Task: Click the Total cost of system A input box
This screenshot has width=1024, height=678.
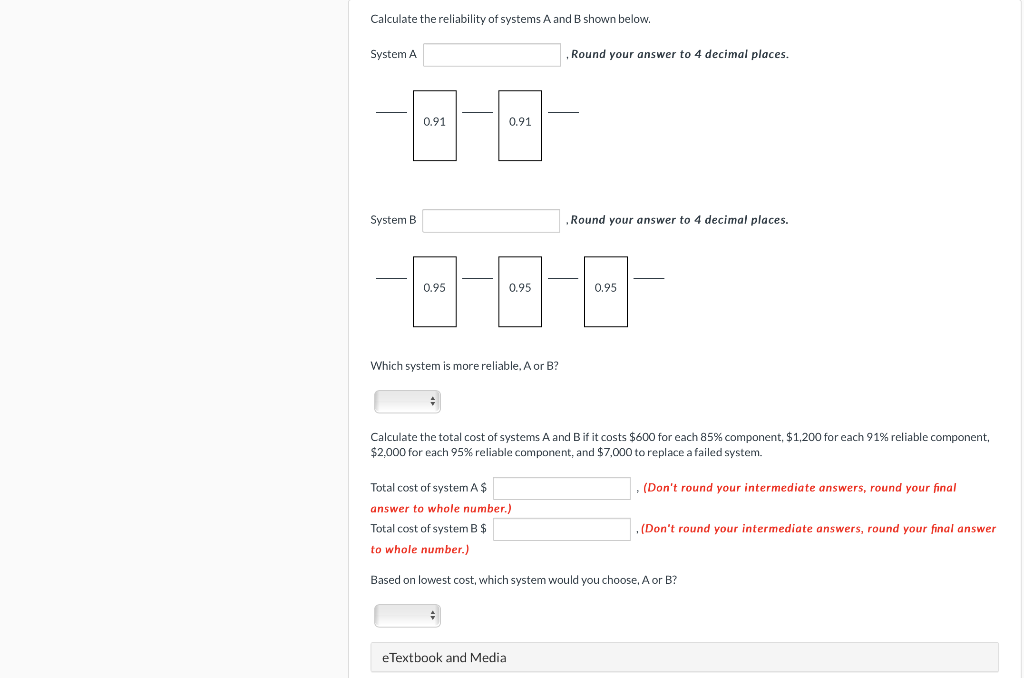Action: click(561, 488)
